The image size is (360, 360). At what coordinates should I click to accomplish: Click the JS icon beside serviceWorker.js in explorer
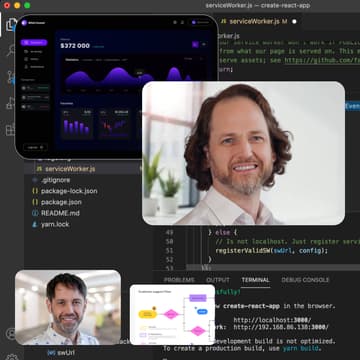(x=39, y=169)
